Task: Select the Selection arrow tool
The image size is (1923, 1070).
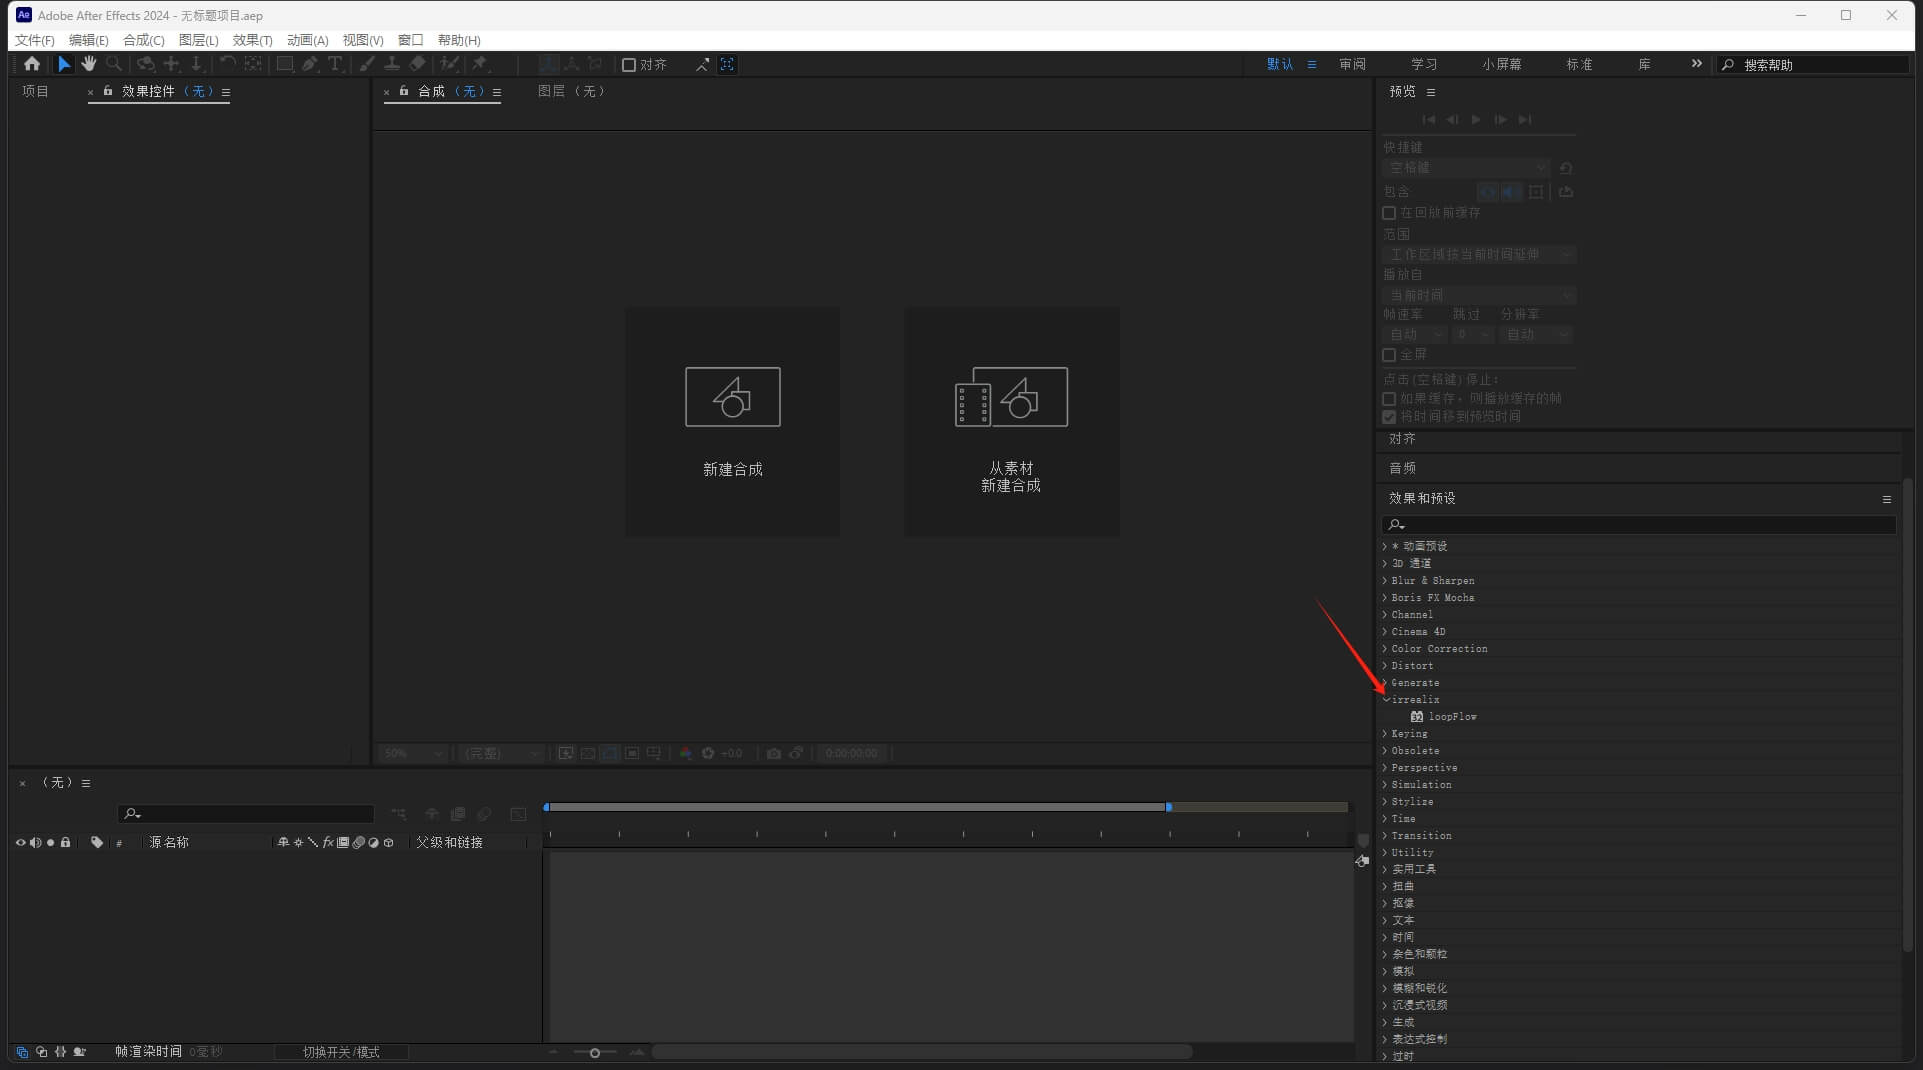Action: (x=64, y=64)
